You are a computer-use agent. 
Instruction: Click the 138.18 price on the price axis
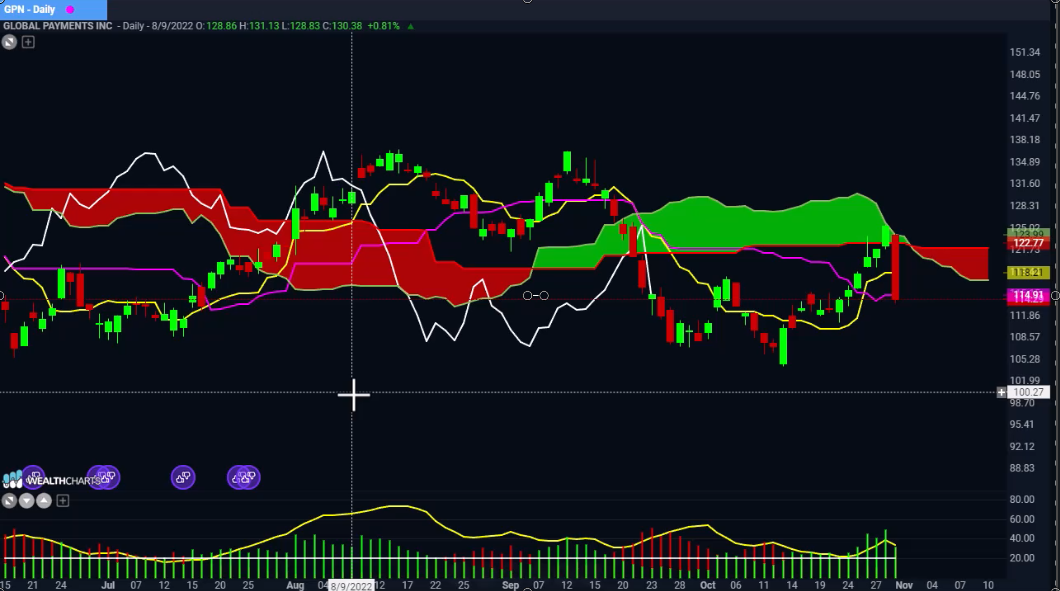pyautogui.click(x=1025, y=140)
